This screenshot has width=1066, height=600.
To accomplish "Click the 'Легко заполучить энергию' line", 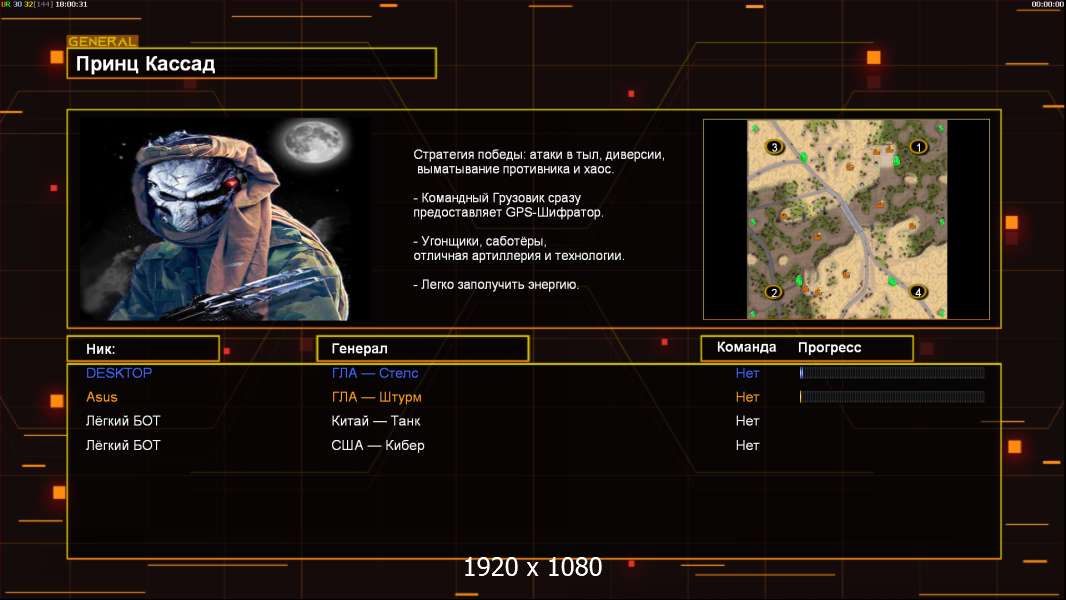I will pyautogui.click(x=496, y=285).
